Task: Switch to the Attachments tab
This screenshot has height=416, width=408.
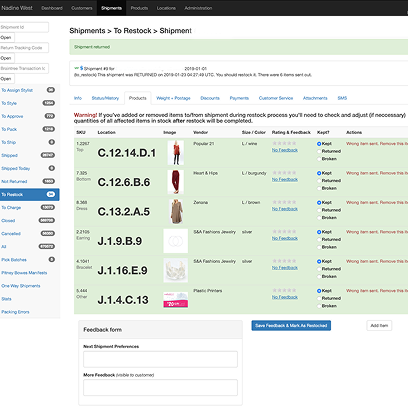Action: click(315, 98)
